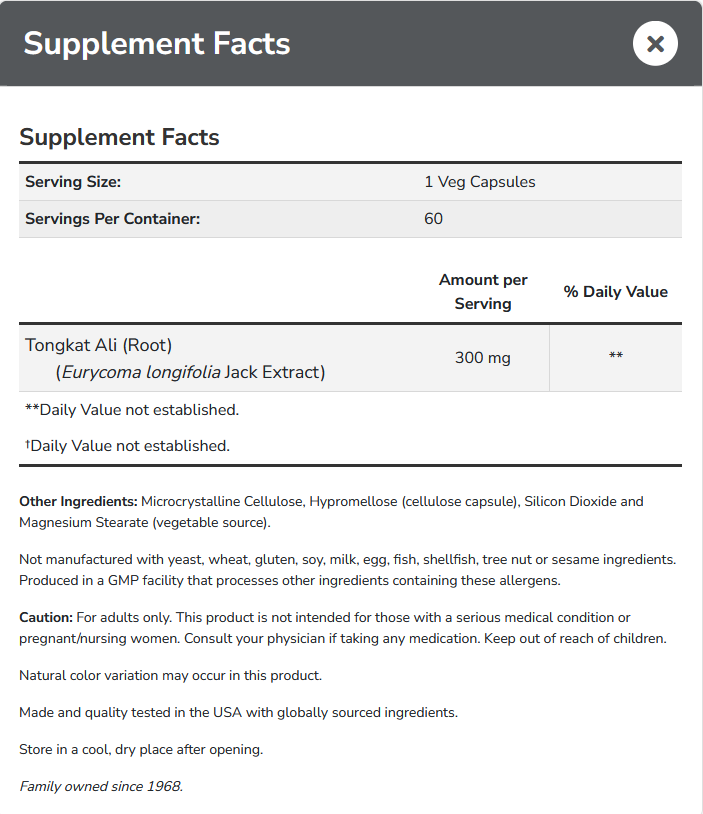The height and width of the screenshot is (814, 703).
Task: Click the 'Store in a cool, dry place' line
Action: 141,749
